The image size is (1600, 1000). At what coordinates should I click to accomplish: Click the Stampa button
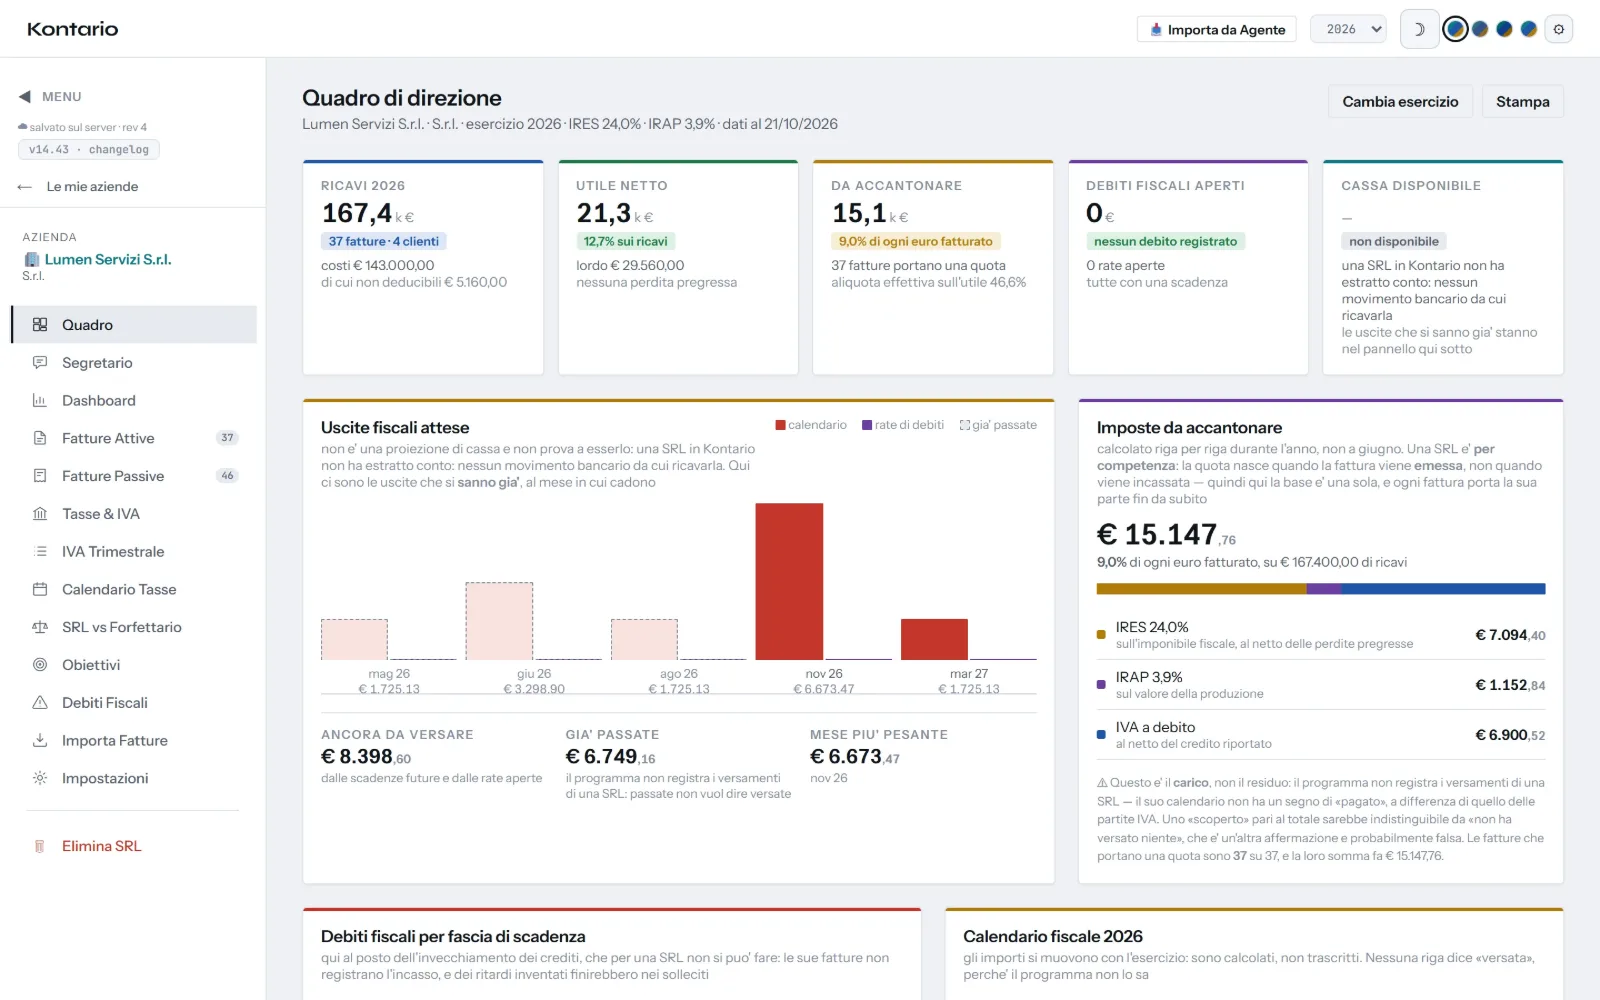coord(1522,102)
